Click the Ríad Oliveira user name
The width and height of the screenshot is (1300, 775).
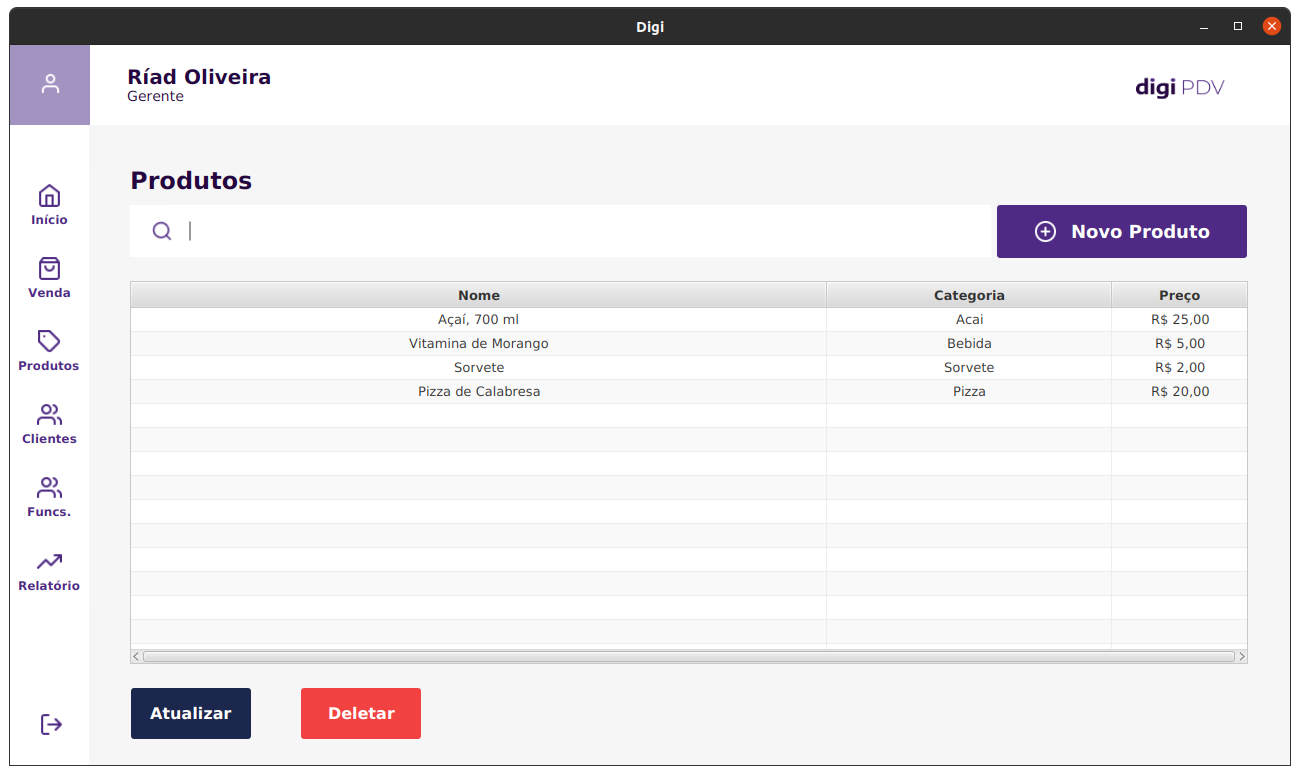pyautogui.click(x=199, y=77)
